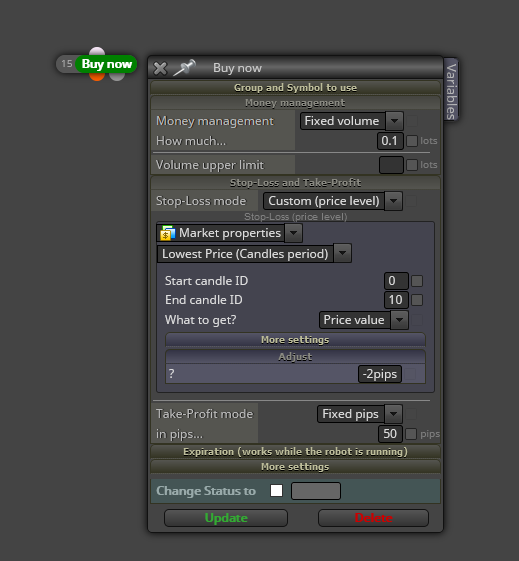This screenshot has width=519, height=561.
Task: Collapse the Adjust section header
Action: tap(295, 357)
